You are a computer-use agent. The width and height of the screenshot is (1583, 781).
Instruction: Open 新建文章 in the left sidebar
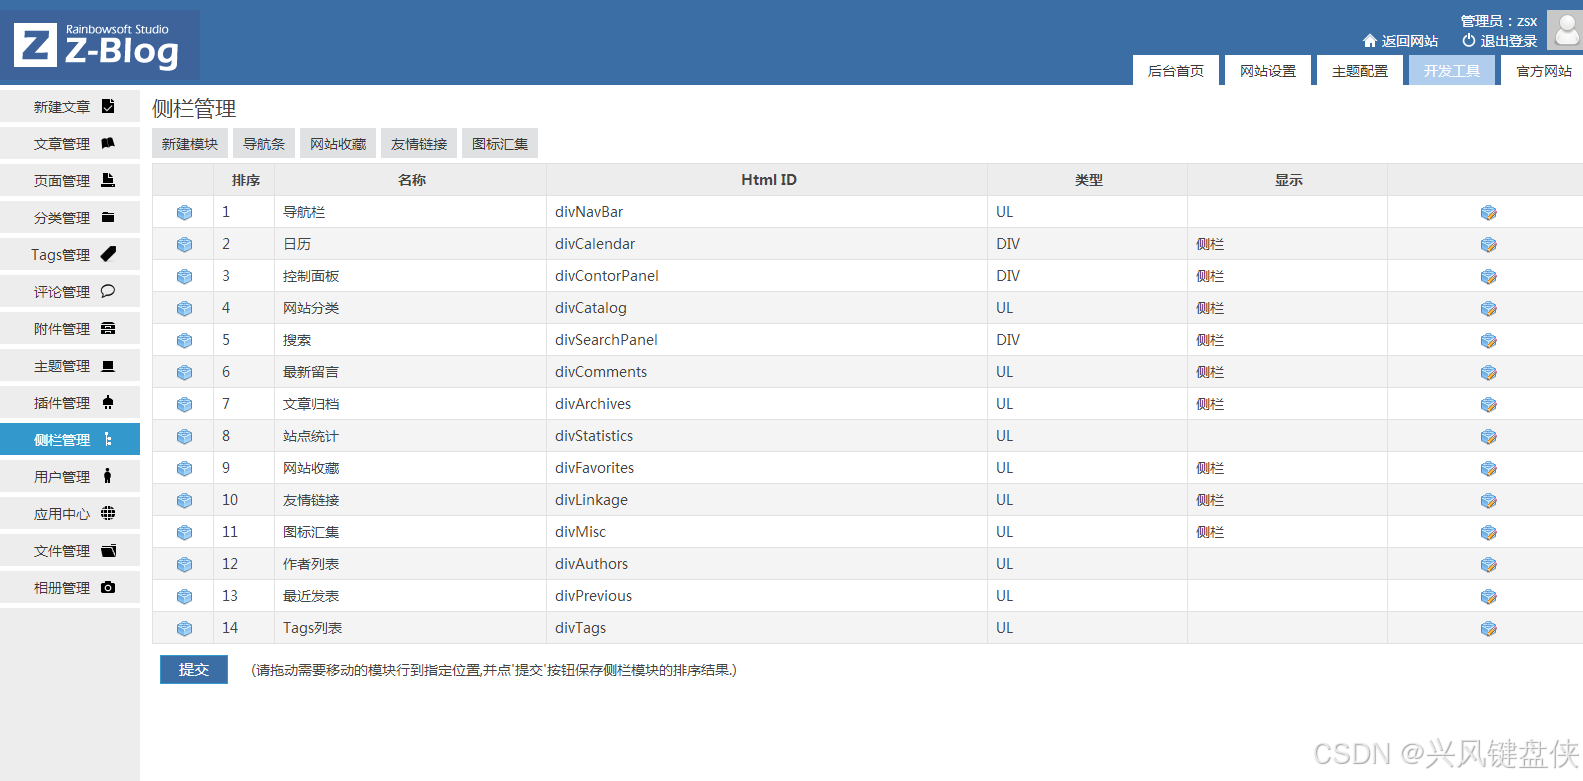[70, 107]
